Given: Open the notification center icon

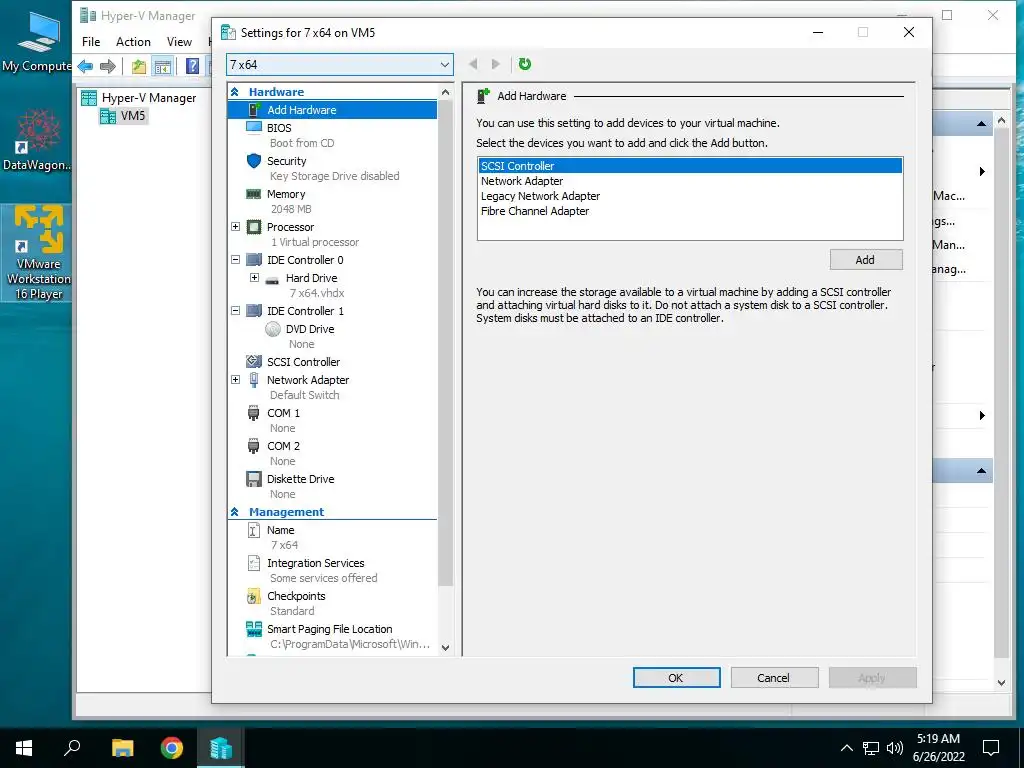Looking at the screenshot, I should click(991, 748).
